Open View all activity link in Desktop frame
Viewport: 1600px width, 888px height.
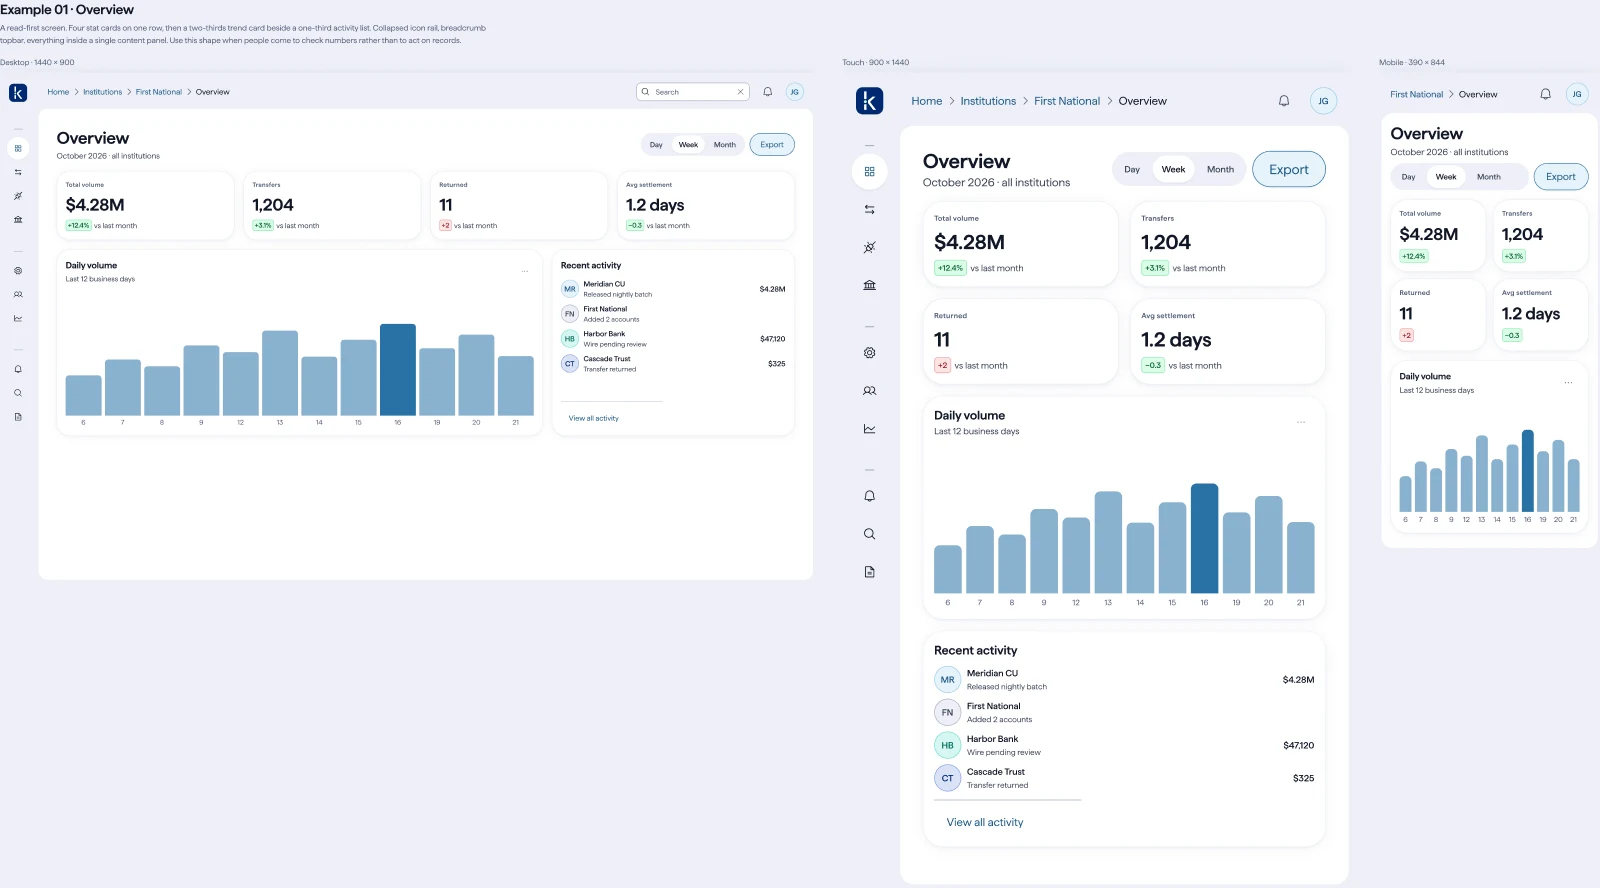[x=594, y=418]
